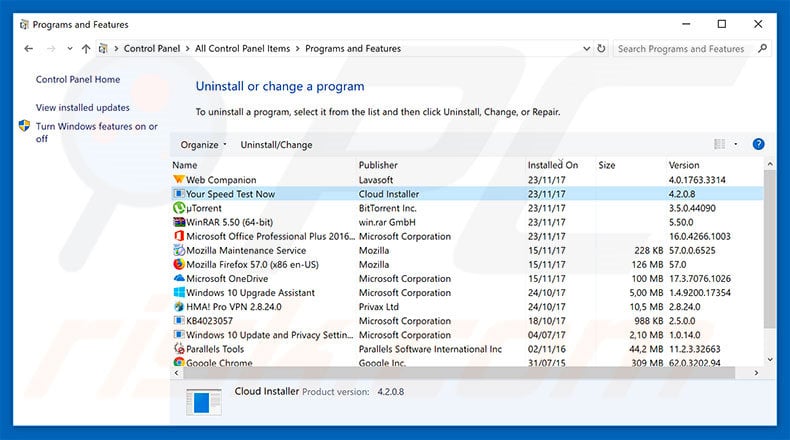Image resolution: width=790 pixels, height=440 pixels.
Task: Navigate to Control Panel breadcrumb
Action: pyautogui.click(x=152, y=48)
